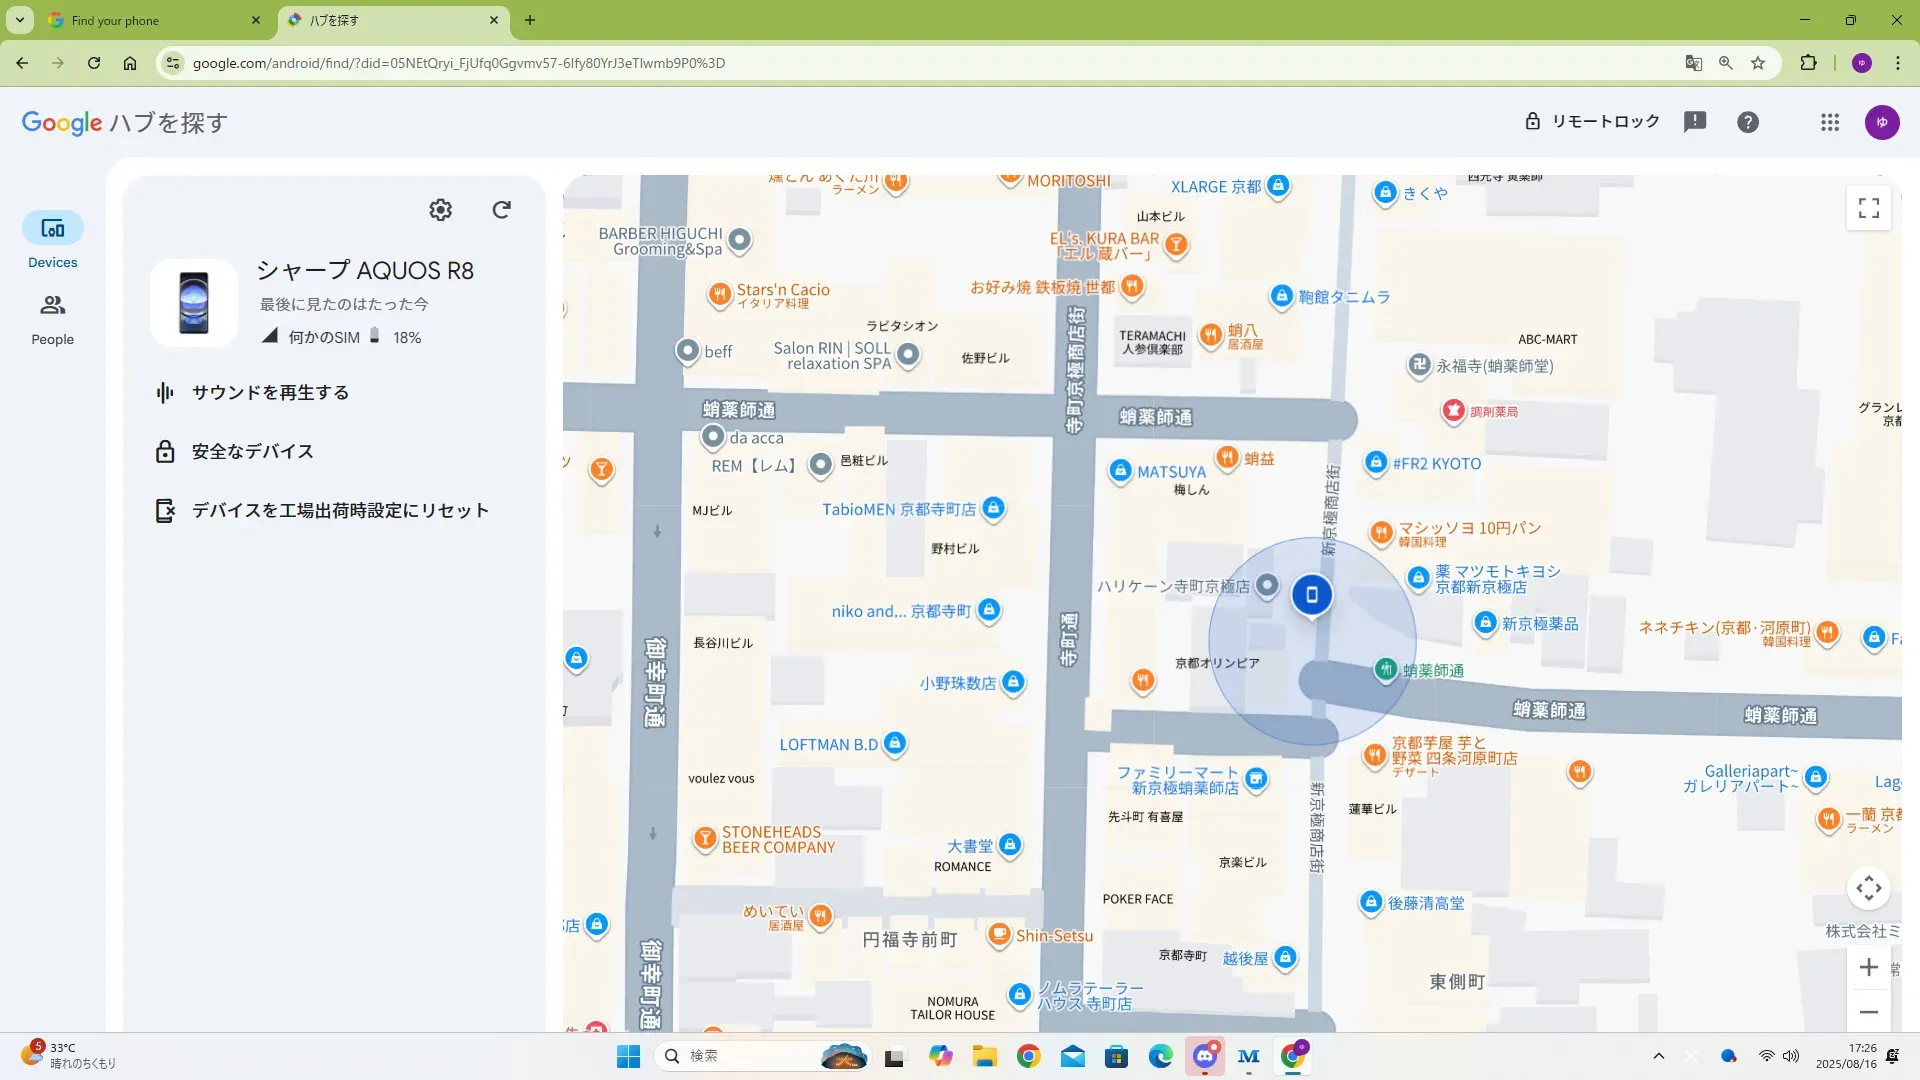
Task: Open the send feedback icon
Action: [x=1695, y=122]
